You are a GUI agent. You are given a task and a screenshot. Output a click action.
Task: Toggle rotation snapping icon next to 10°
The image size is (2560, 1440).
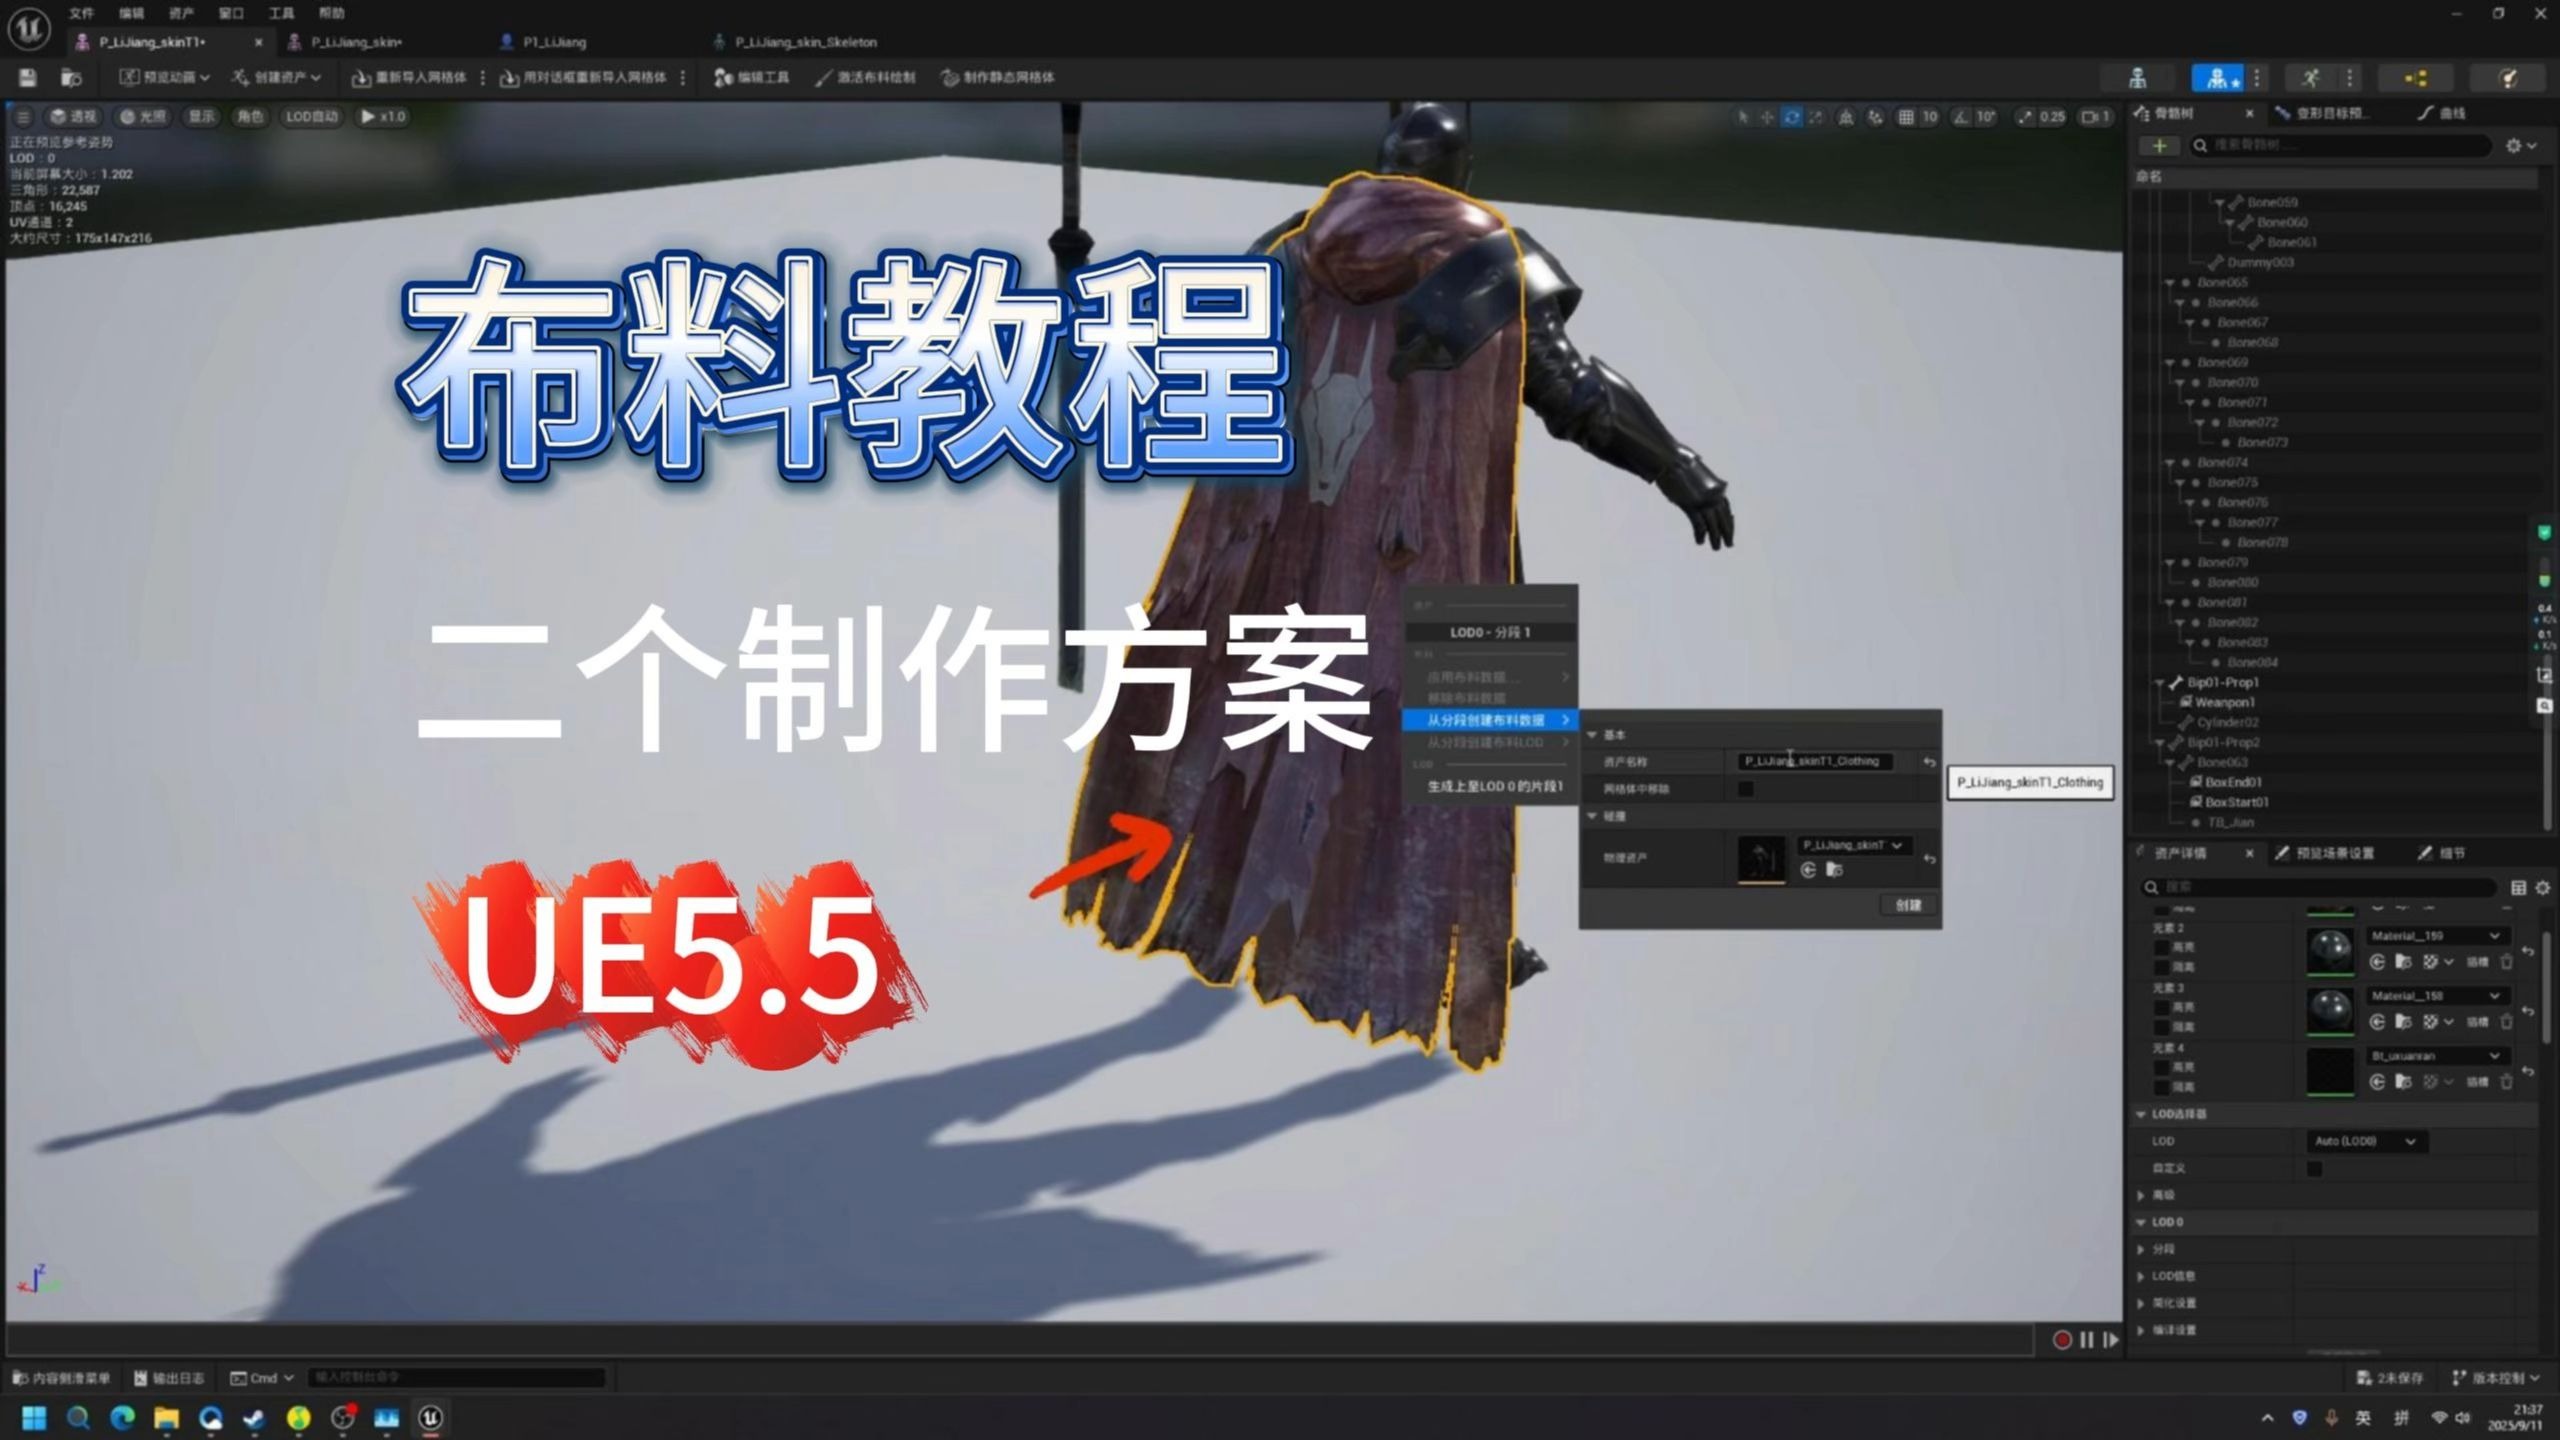[x=1961, y=117]
